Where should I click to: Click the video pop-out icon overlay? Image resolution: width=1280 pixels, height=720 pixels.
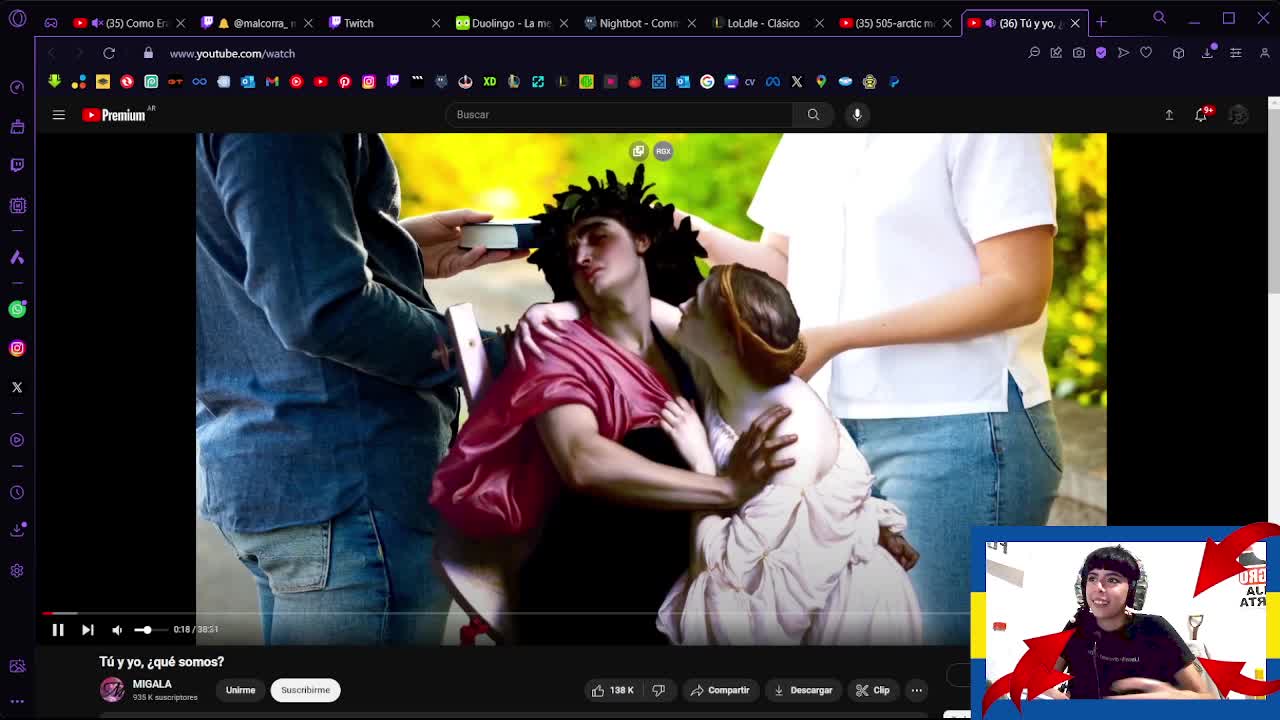639,151
